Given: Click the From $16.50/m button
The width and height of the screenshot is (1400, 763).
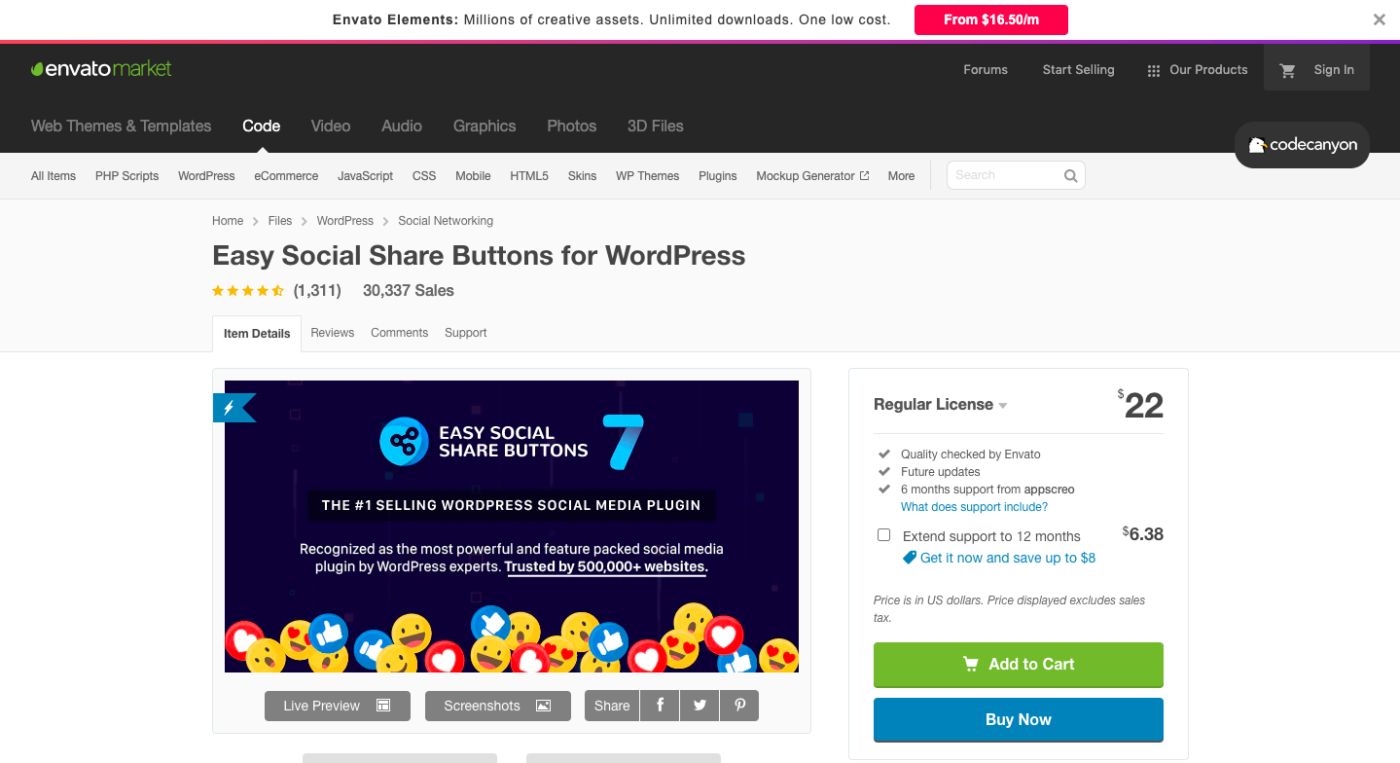Looking at the screenshot, I should click(x=991, y=20).
